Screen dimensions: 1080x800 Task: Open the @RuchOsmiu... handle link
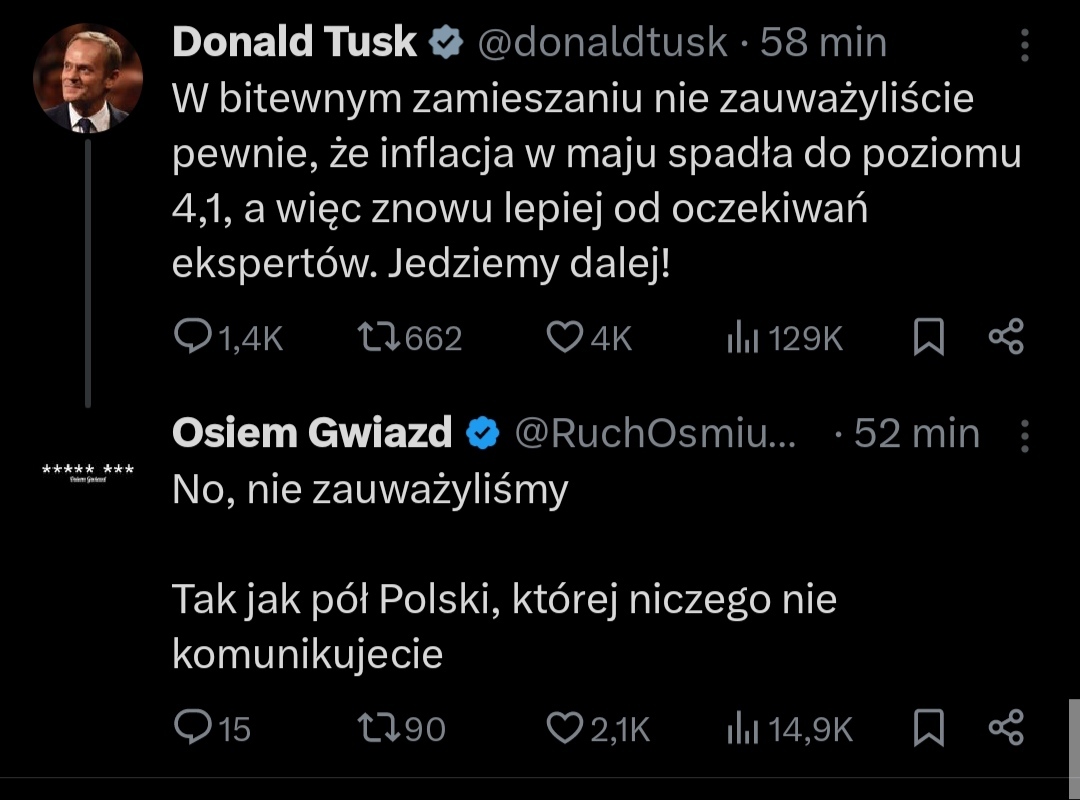click(x=655, y=433)
